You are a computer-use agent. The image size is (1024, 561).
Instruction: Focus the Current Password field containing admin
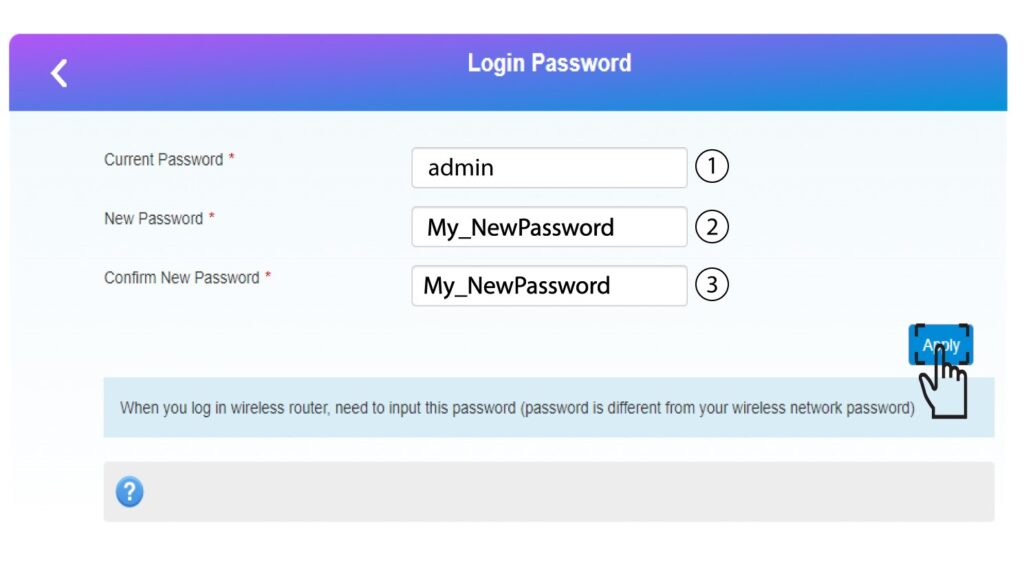click(x=549, y=168)
